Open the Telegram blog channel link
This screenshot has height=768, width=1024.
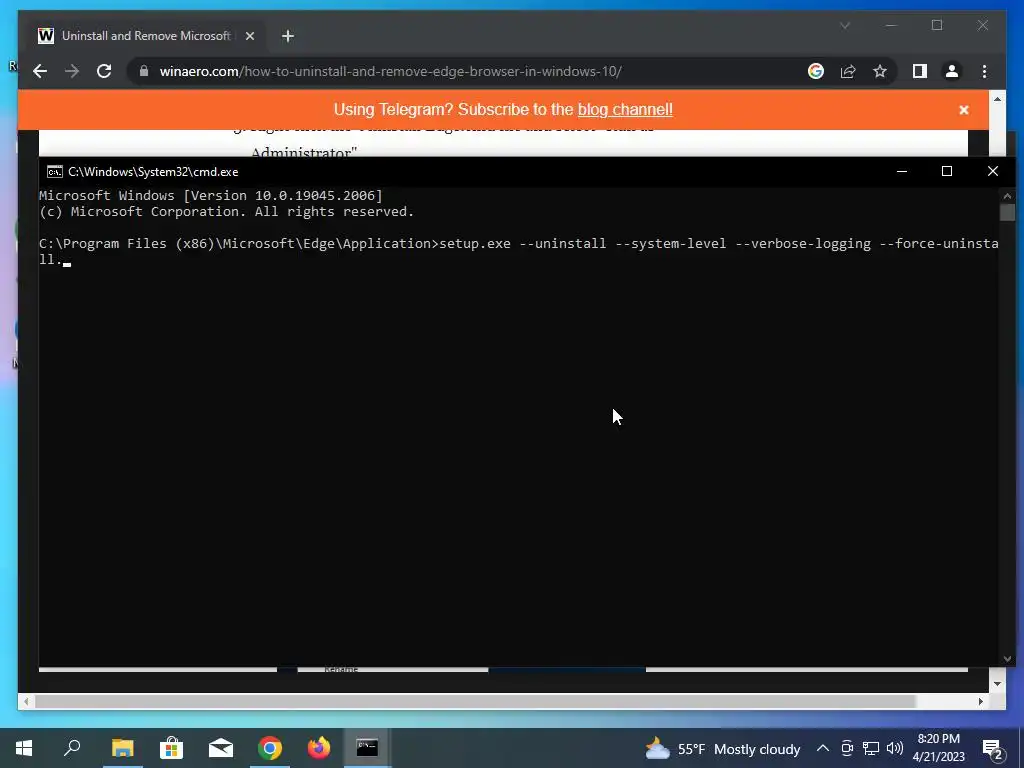coord(625,109)
